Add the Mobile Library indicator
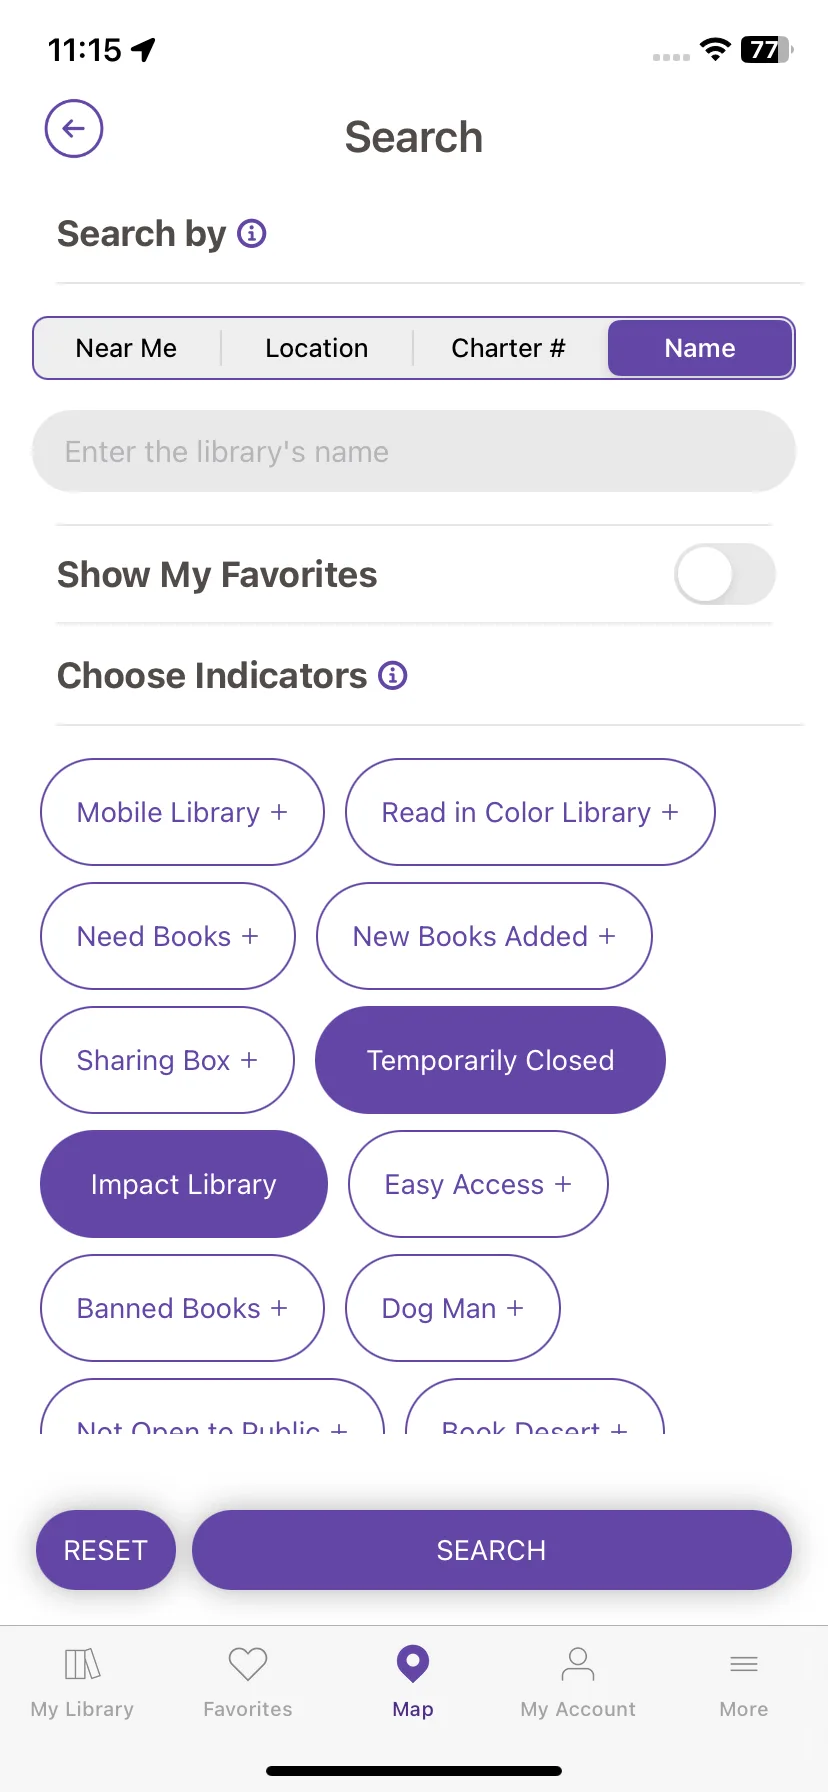The height and width of the screenshot is (1792, 828). pyautogui.click(x=182, y=812)
